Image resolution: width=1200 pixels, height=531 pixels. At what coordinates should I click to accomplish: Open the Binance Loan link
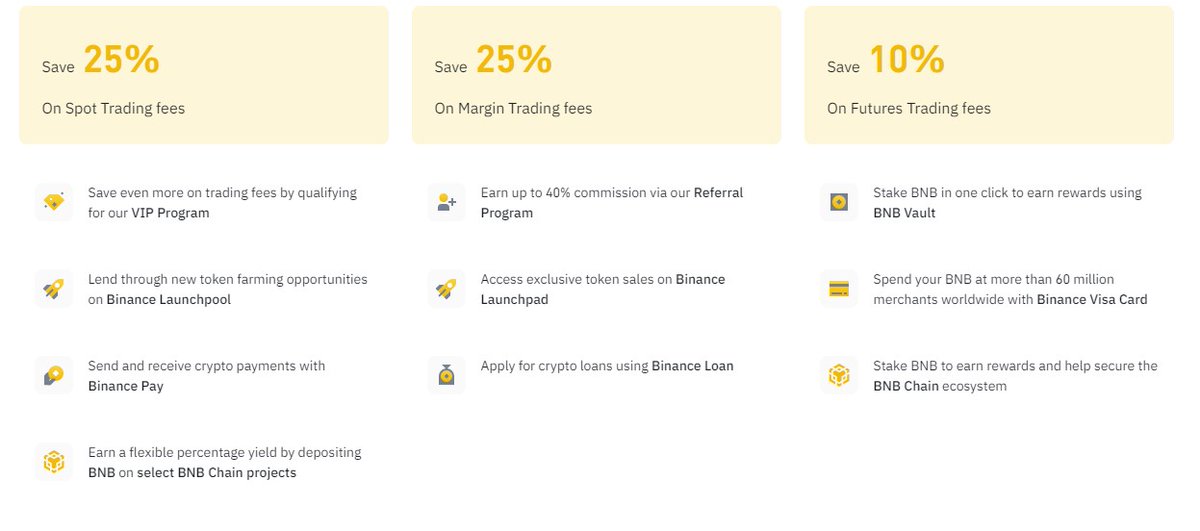coord(693,366)
